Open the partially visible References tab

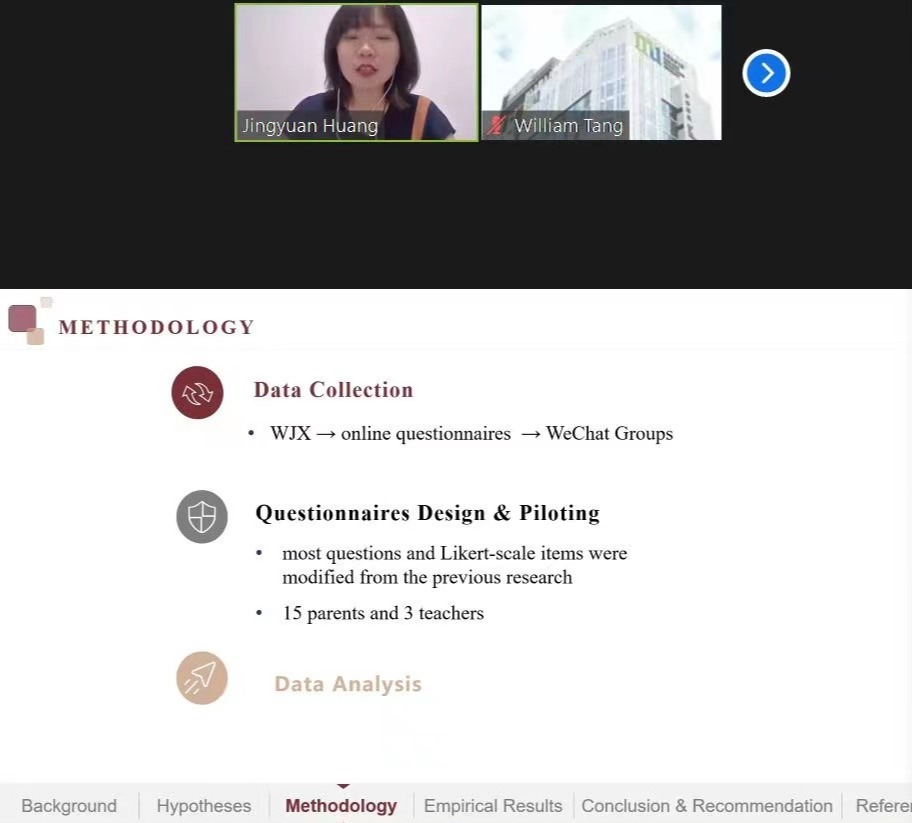click(x=882, y=806)
